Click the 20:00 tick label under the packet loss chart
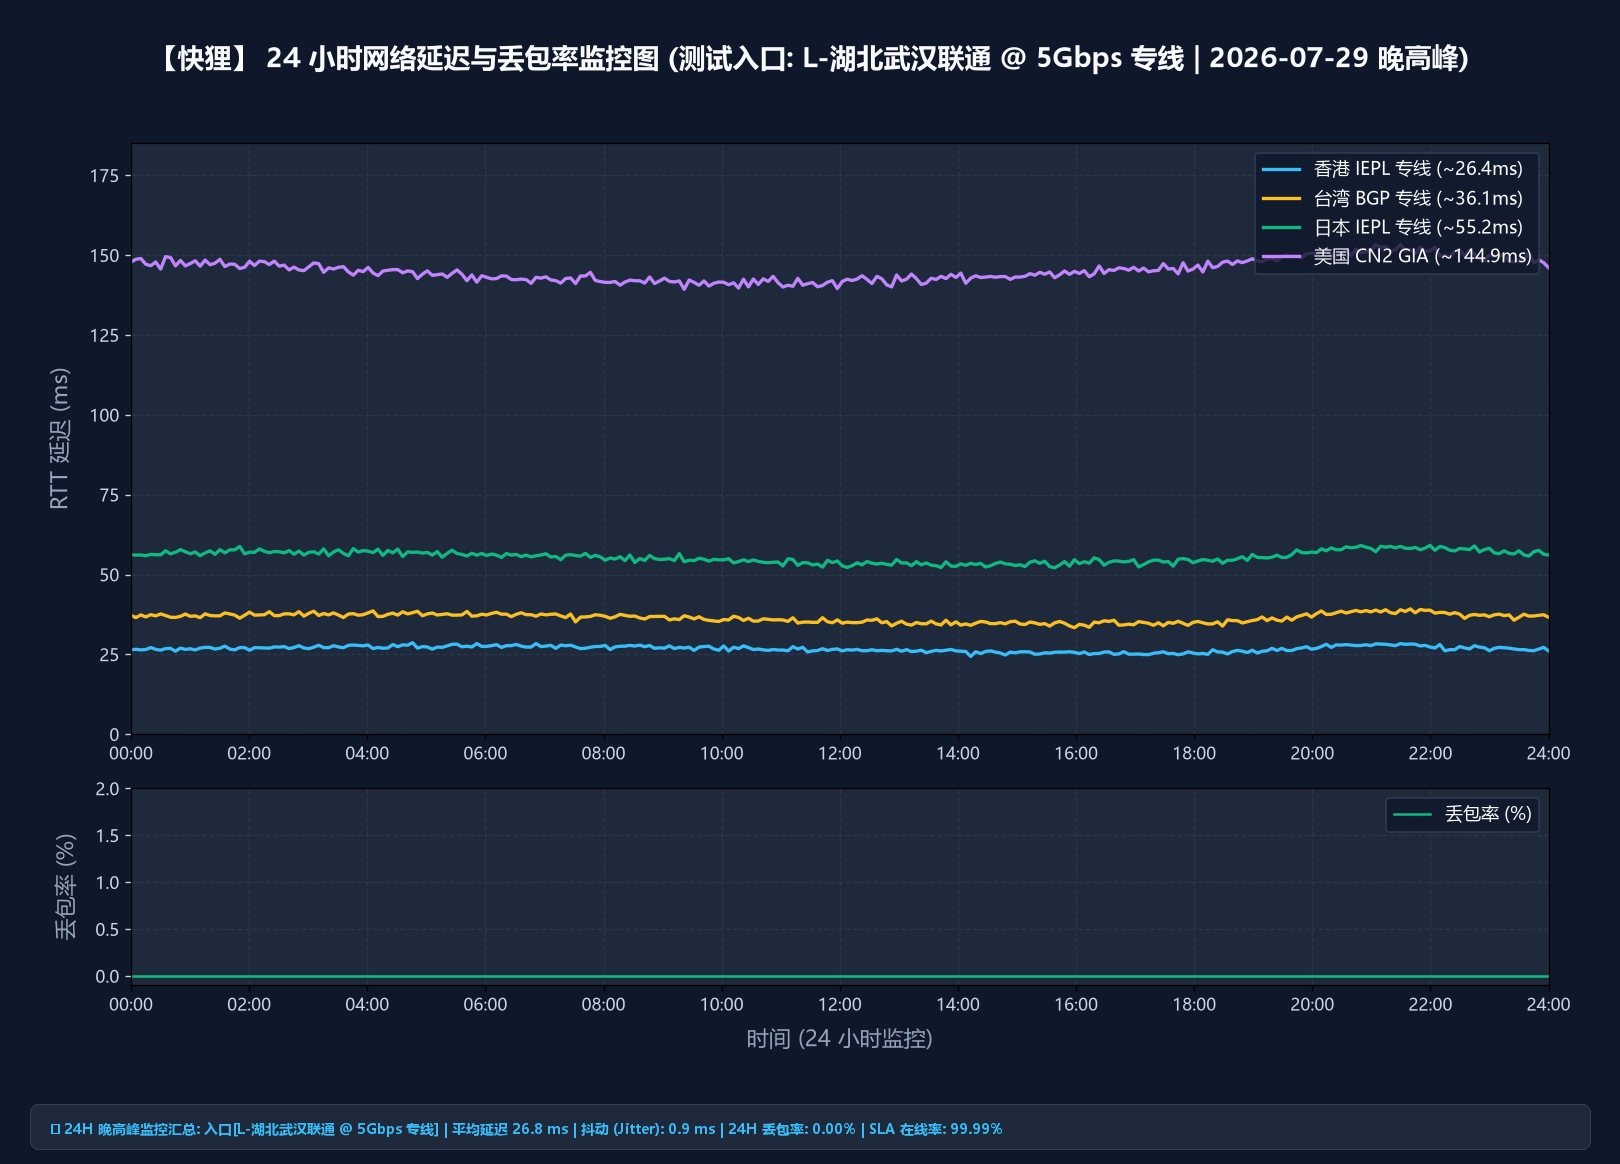 click(1312, 1005)
